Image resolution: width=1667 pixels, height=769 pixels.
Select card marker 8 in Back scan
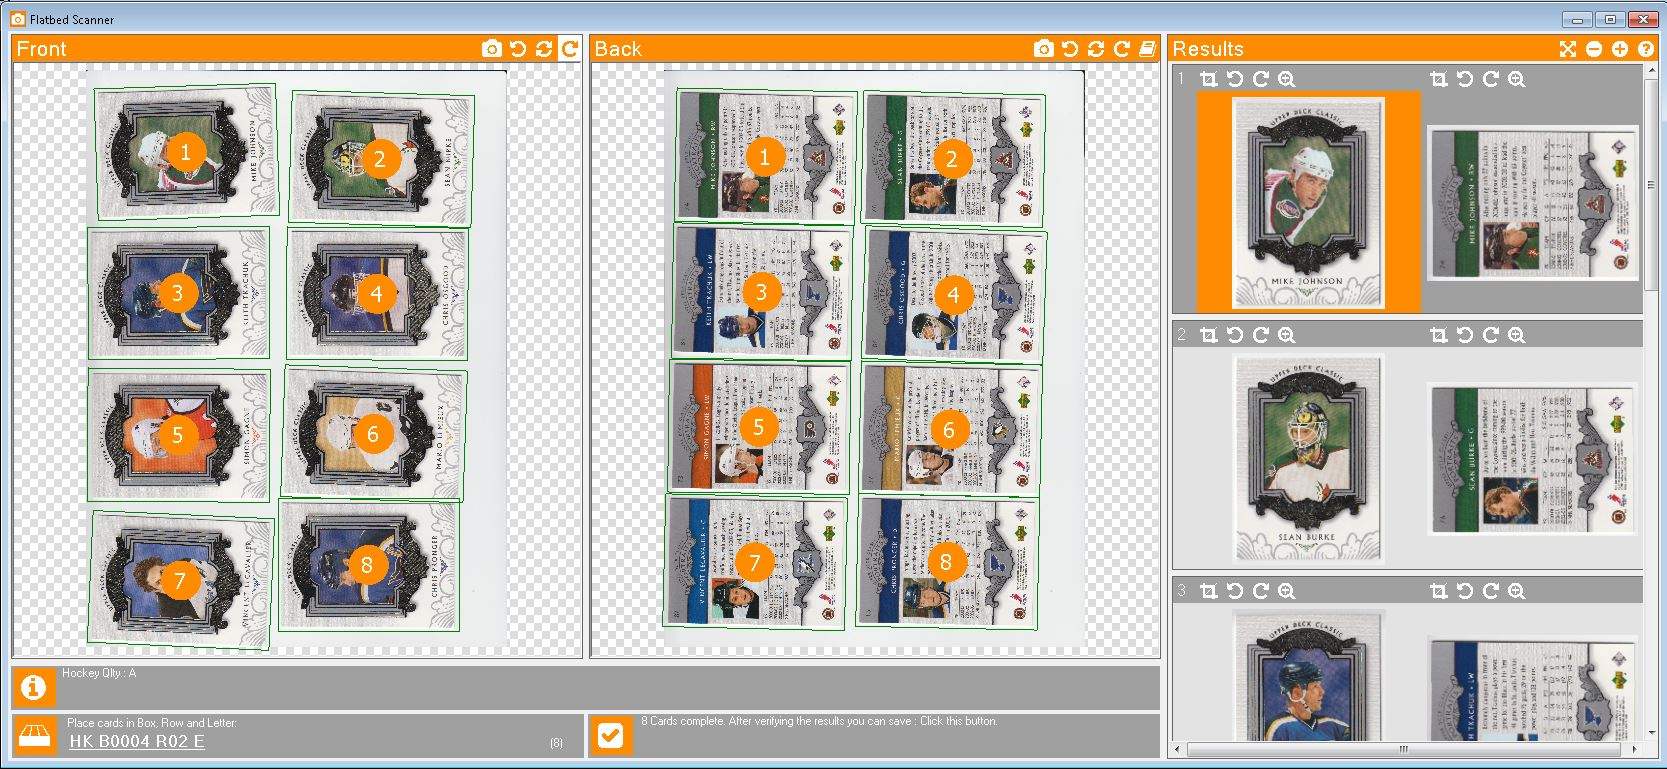[x=946, y=561]
